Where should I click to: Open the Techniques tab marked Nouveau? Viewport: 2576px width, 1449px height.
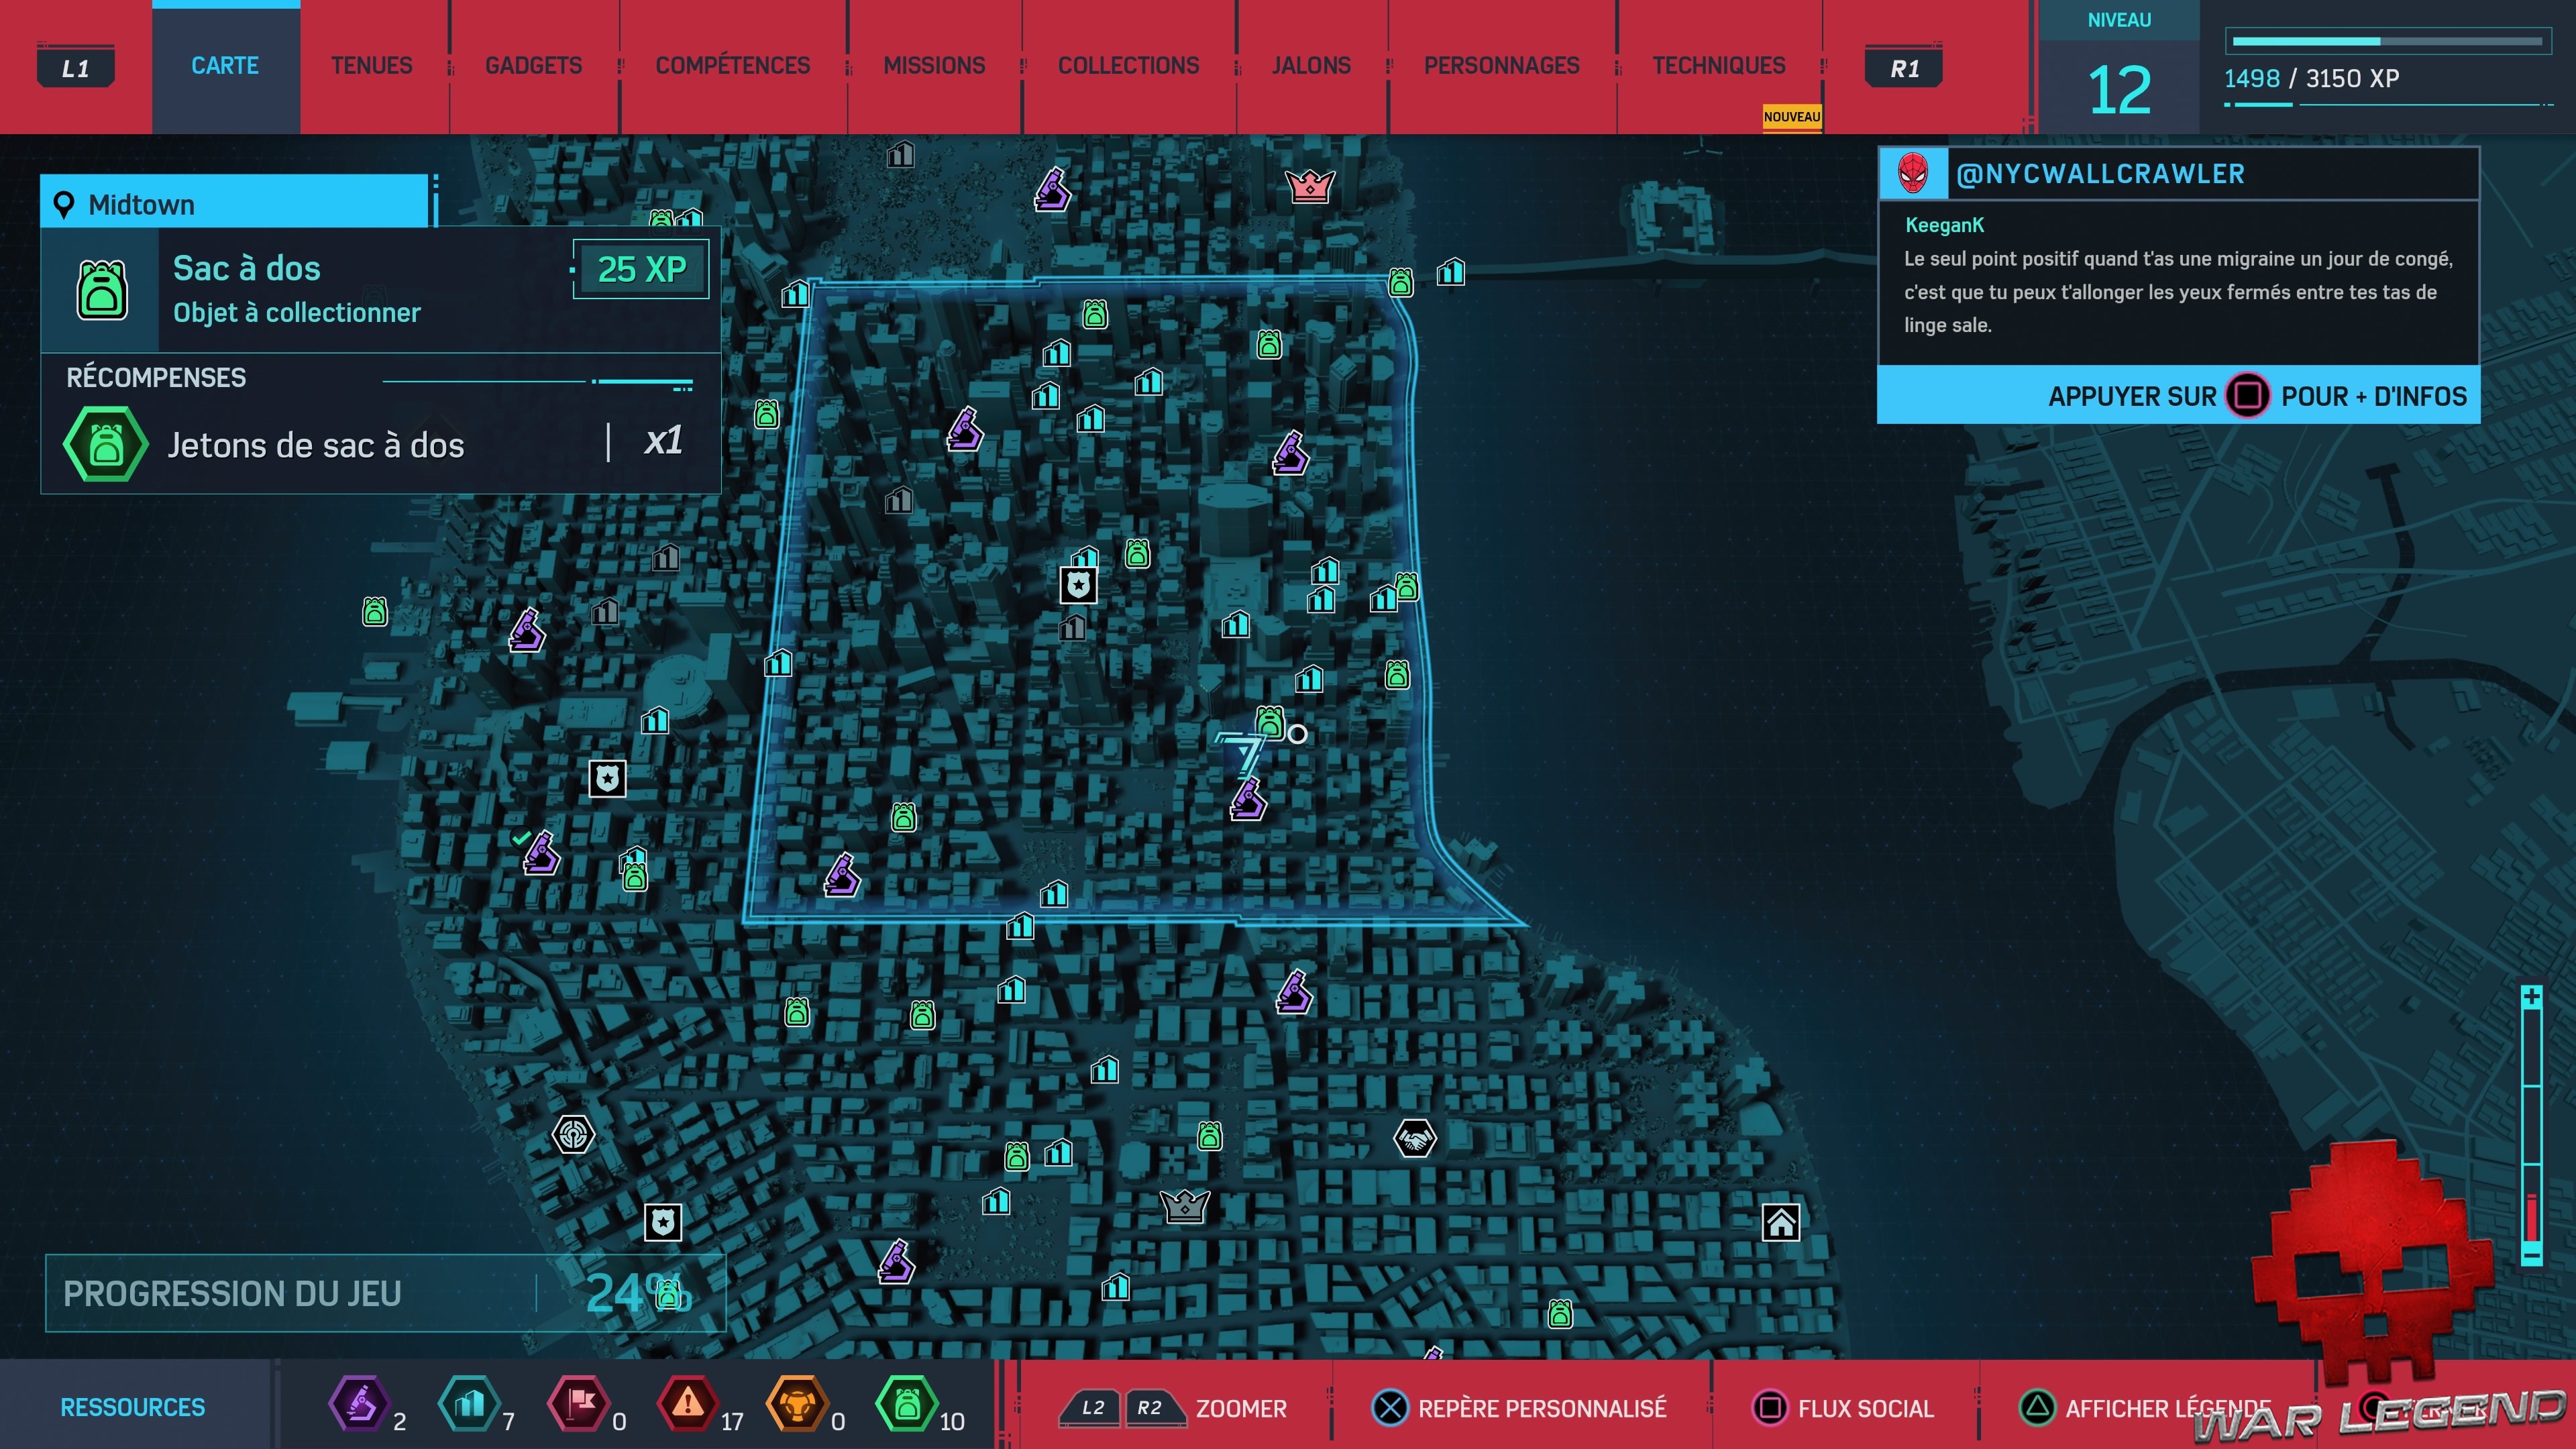pyautogui.click(x=1718, y=66)
